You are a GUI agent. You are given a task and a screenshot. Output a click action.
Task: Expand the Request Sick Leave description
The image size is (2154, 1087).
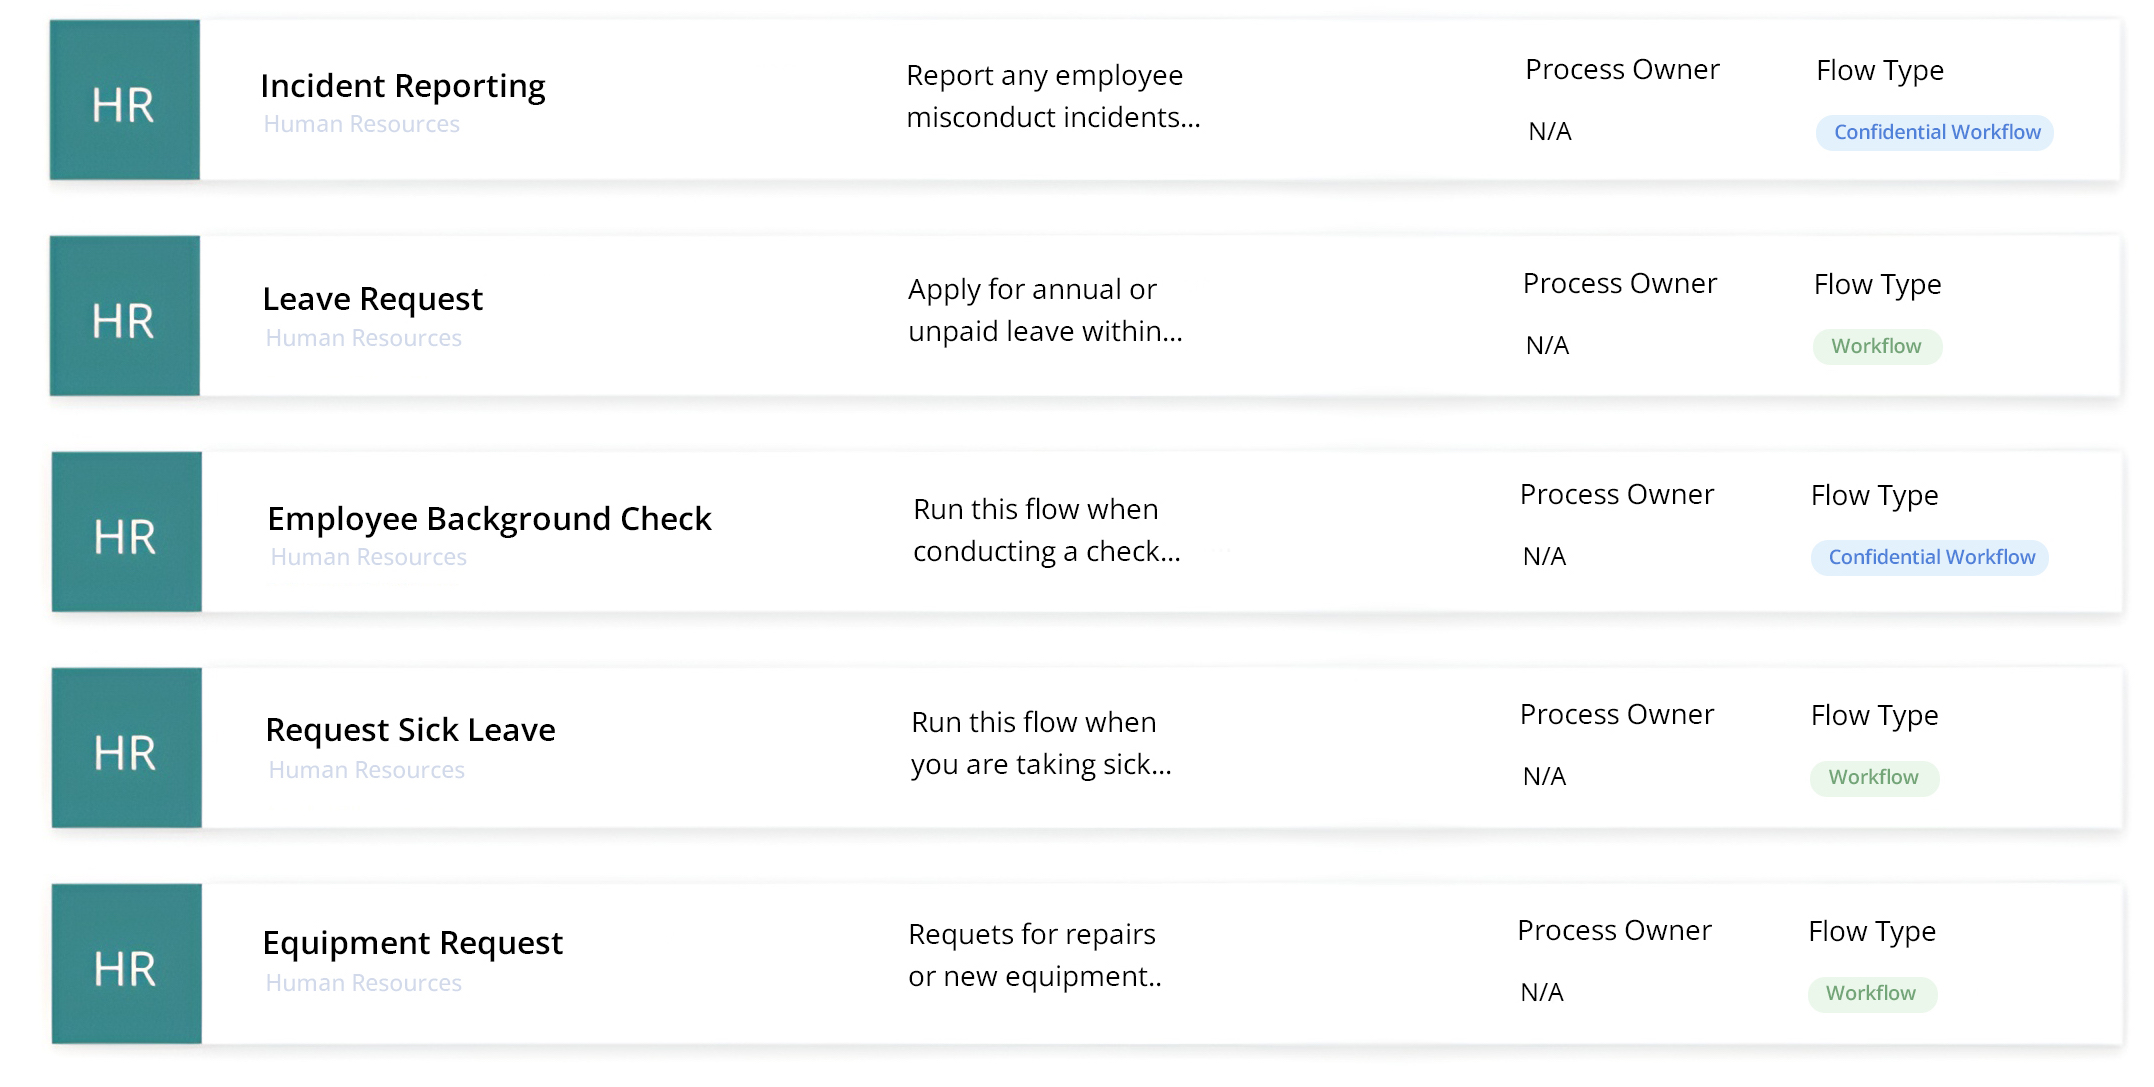(x=1041, y=743)
